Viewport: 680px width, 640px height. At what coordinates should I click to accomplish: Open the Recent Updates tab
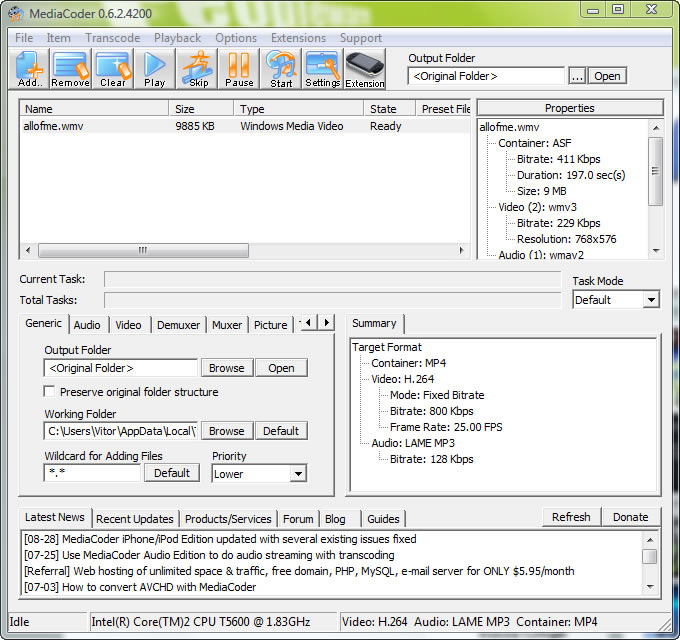point(134,519)
